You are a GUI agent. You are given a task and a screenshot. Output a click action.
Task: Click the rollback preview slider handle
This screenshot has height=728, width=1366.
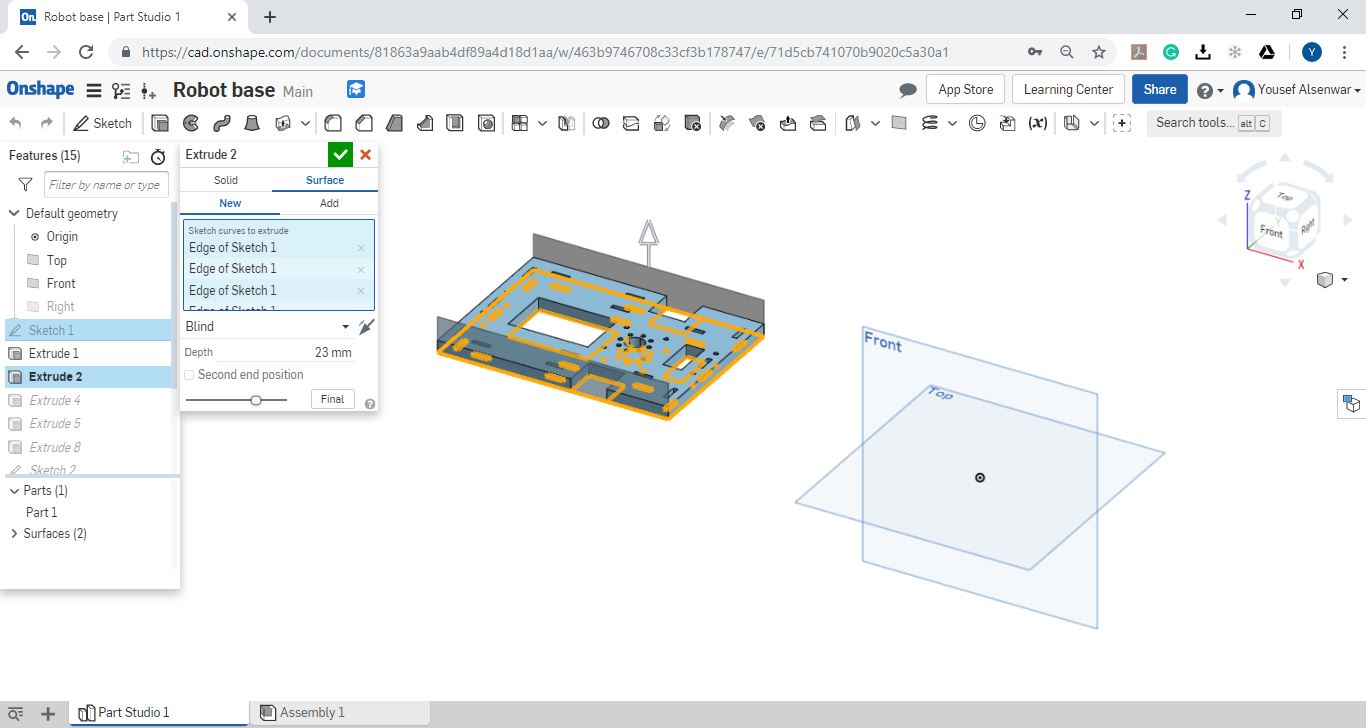tap(256, 400)
